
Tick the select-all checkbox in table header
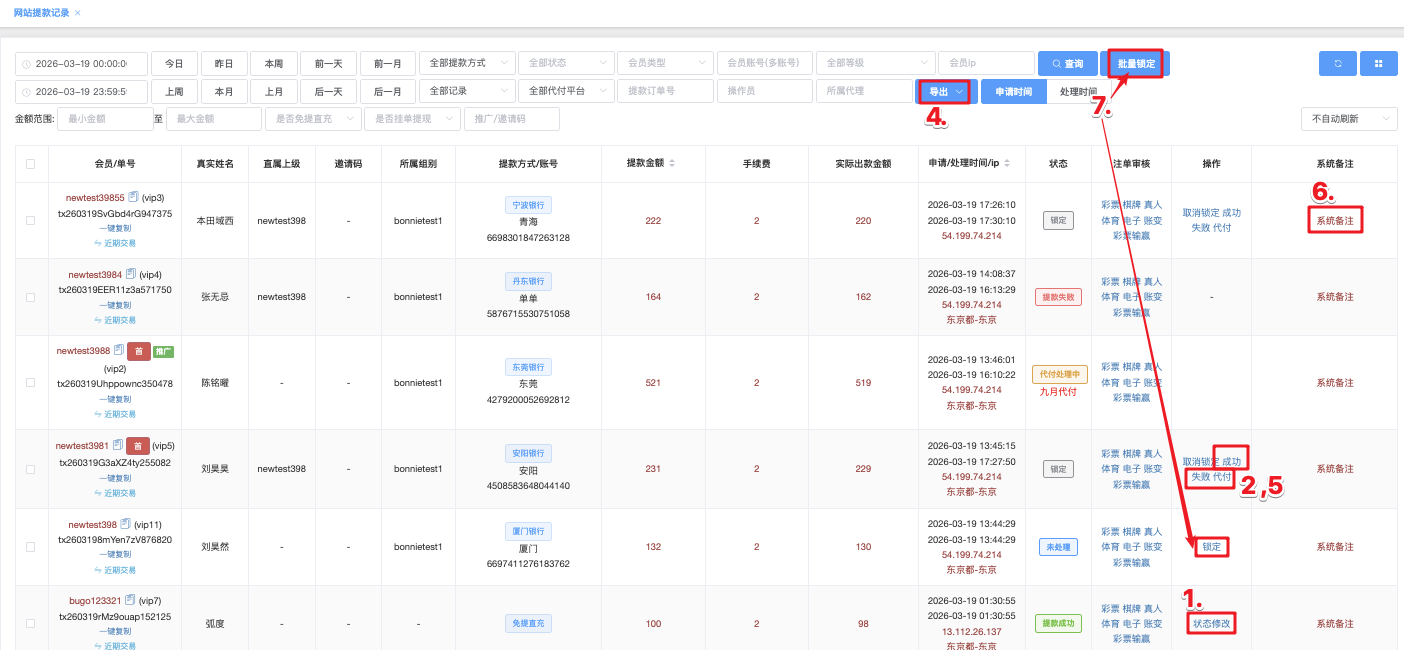click(x=30, y=164)
